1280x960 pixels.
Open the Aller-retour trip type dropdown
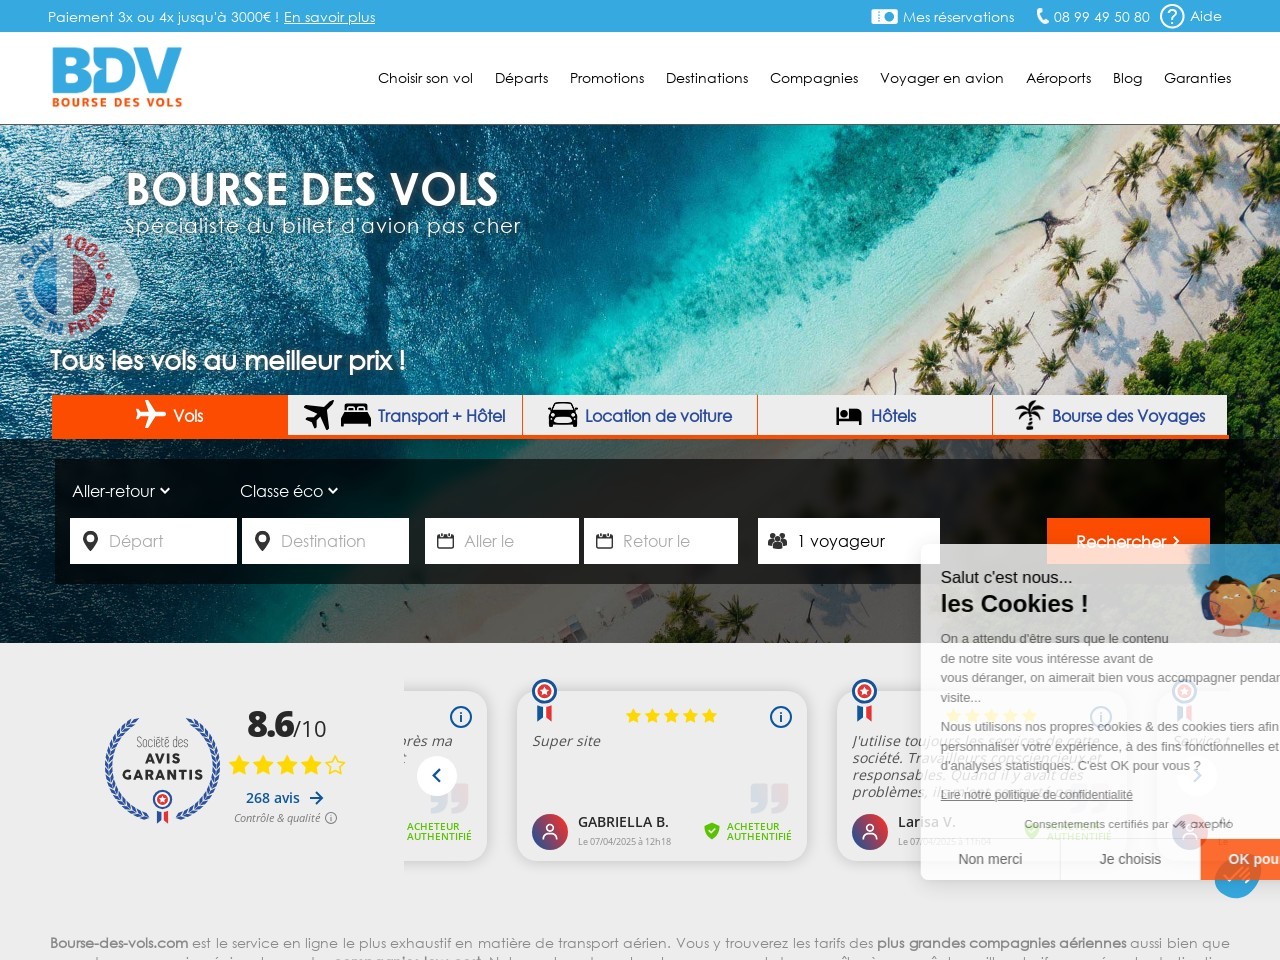point(121,491)
